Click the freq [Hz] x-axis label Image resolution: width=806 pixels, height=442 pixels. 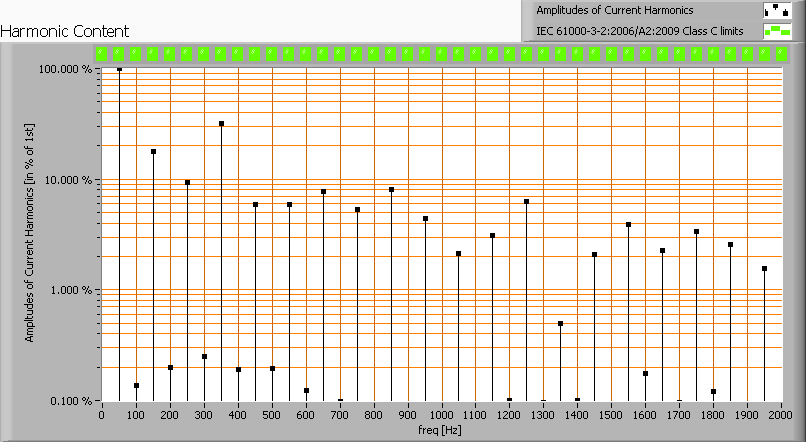pos(439,430)
